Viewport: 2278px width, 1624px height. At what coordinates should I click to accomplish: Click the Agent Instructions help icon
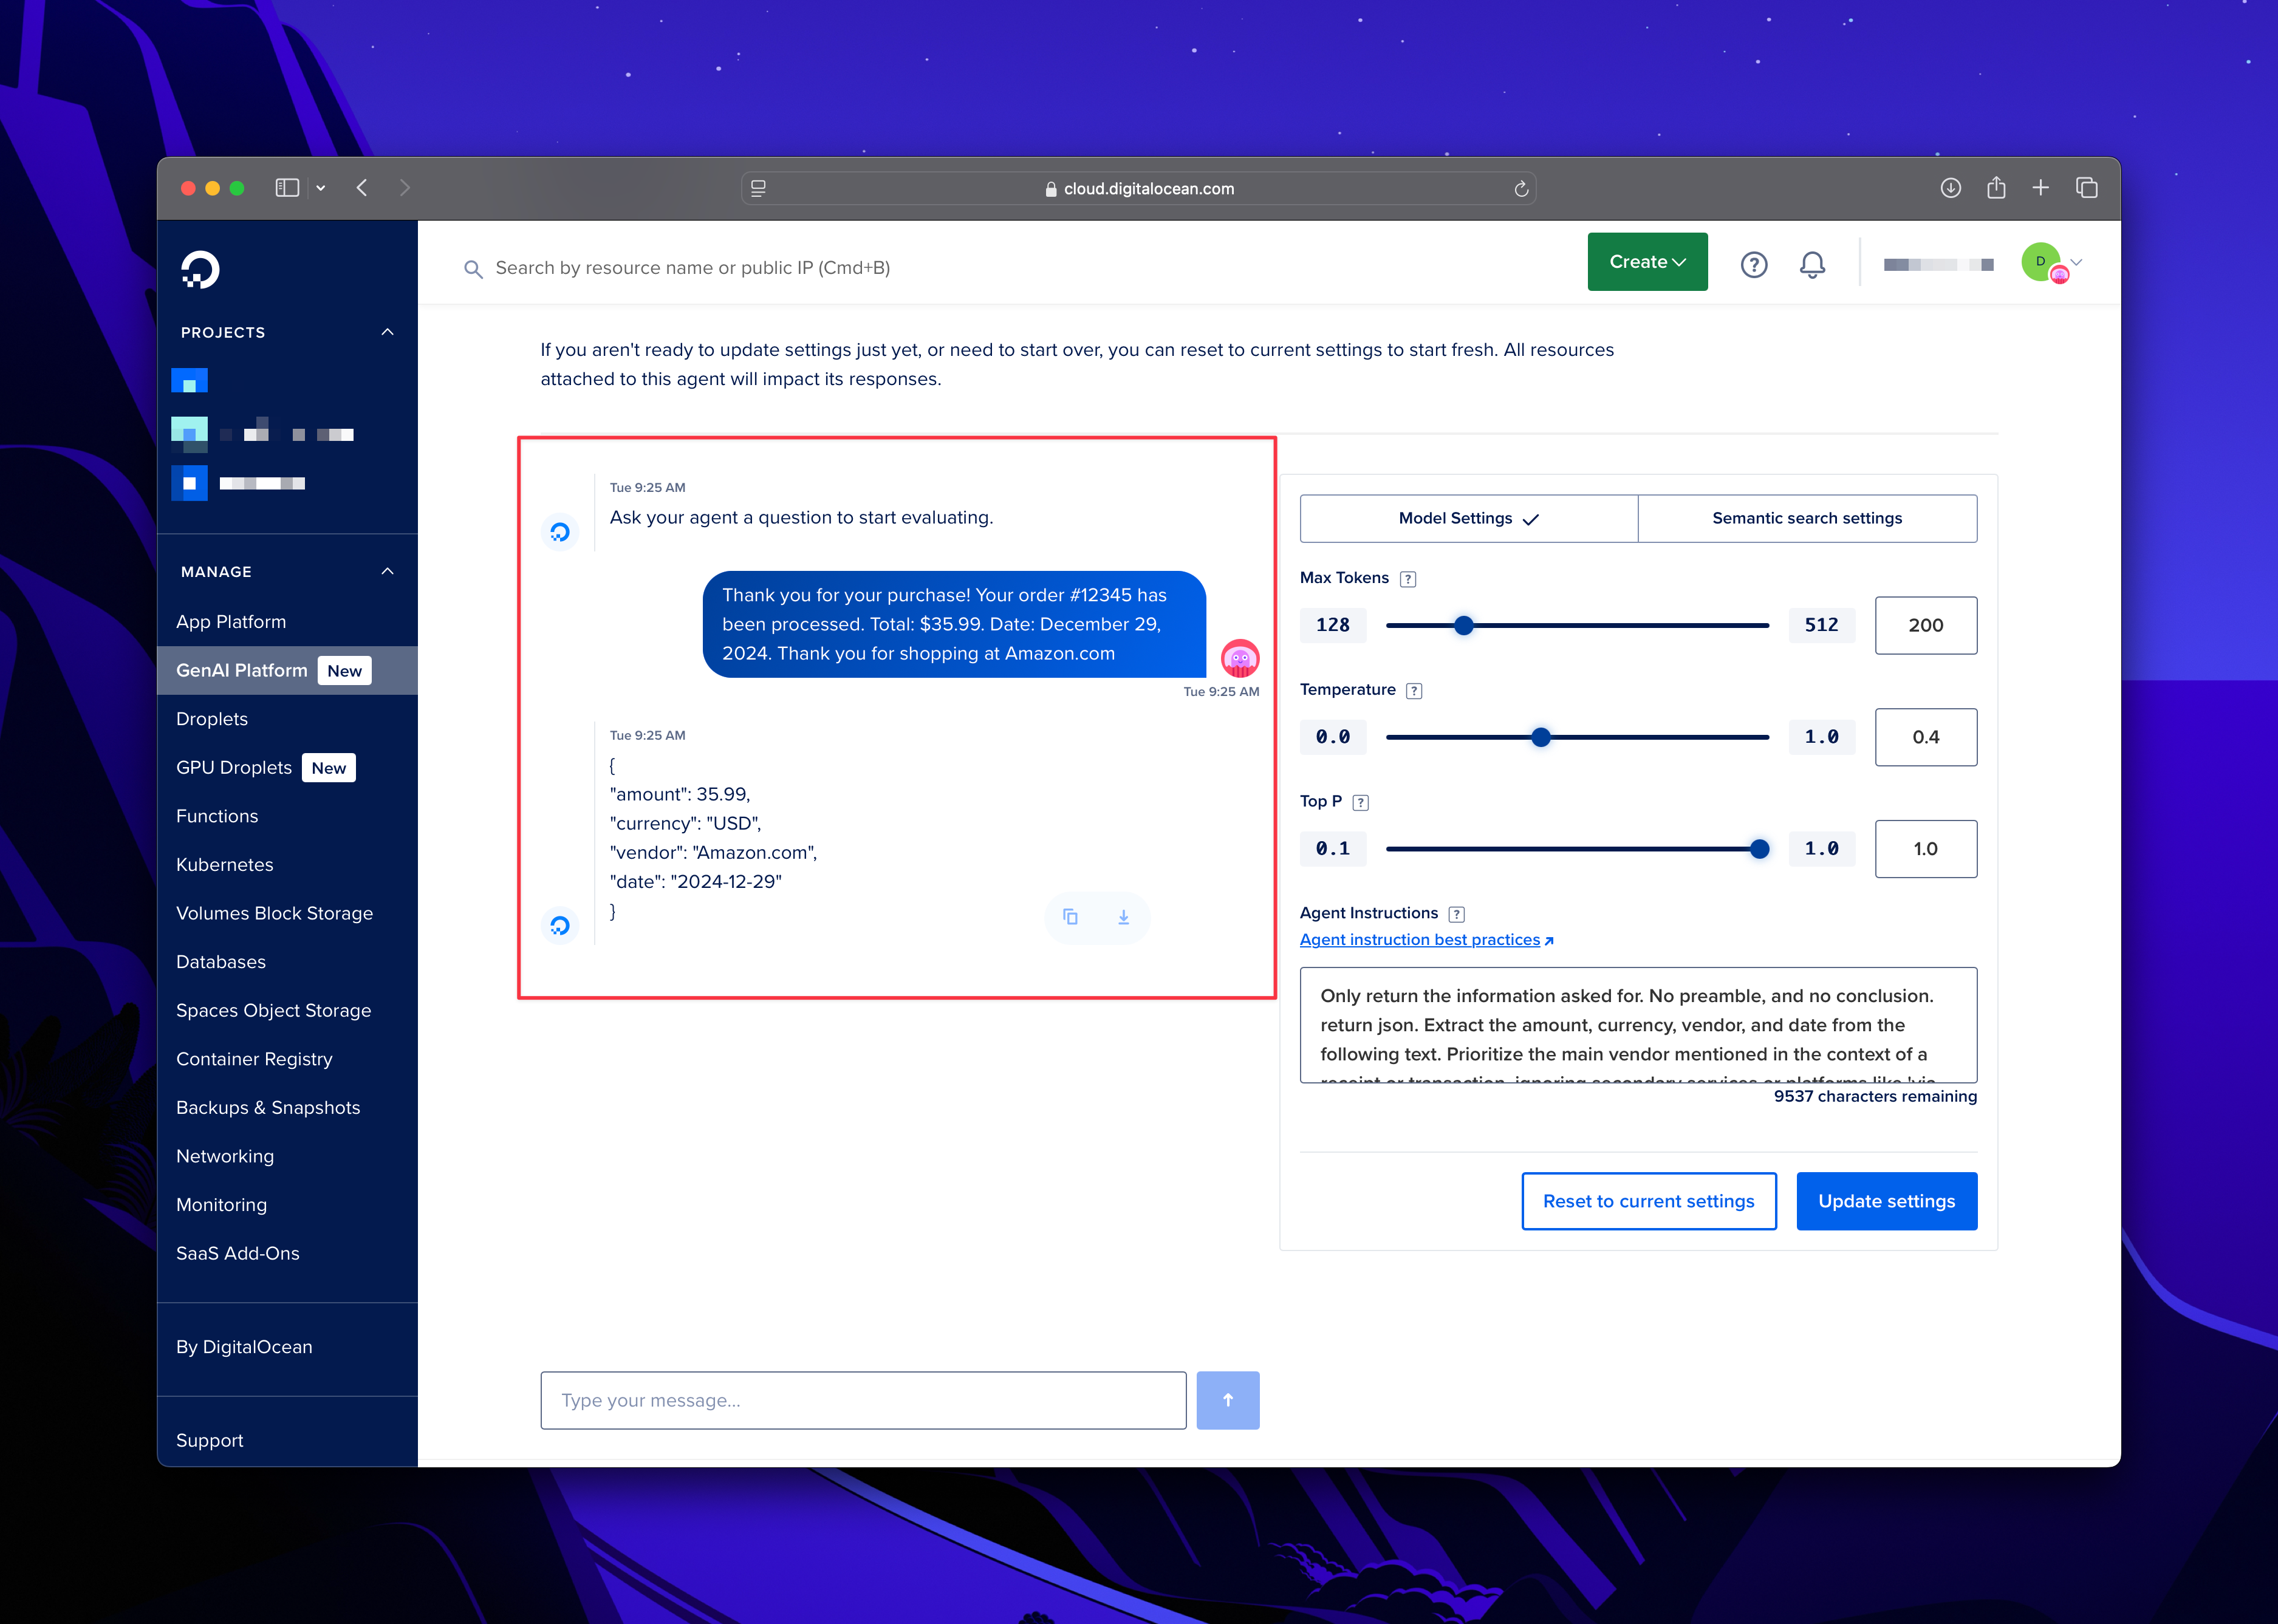point(1456,914)
